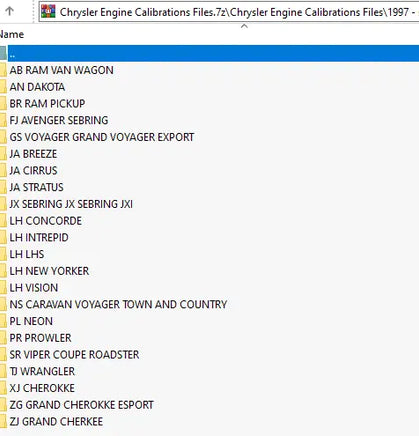419x436 pixels.
Task: Select the ZJ GRAND CHERKEE folder
Action: 56,421
